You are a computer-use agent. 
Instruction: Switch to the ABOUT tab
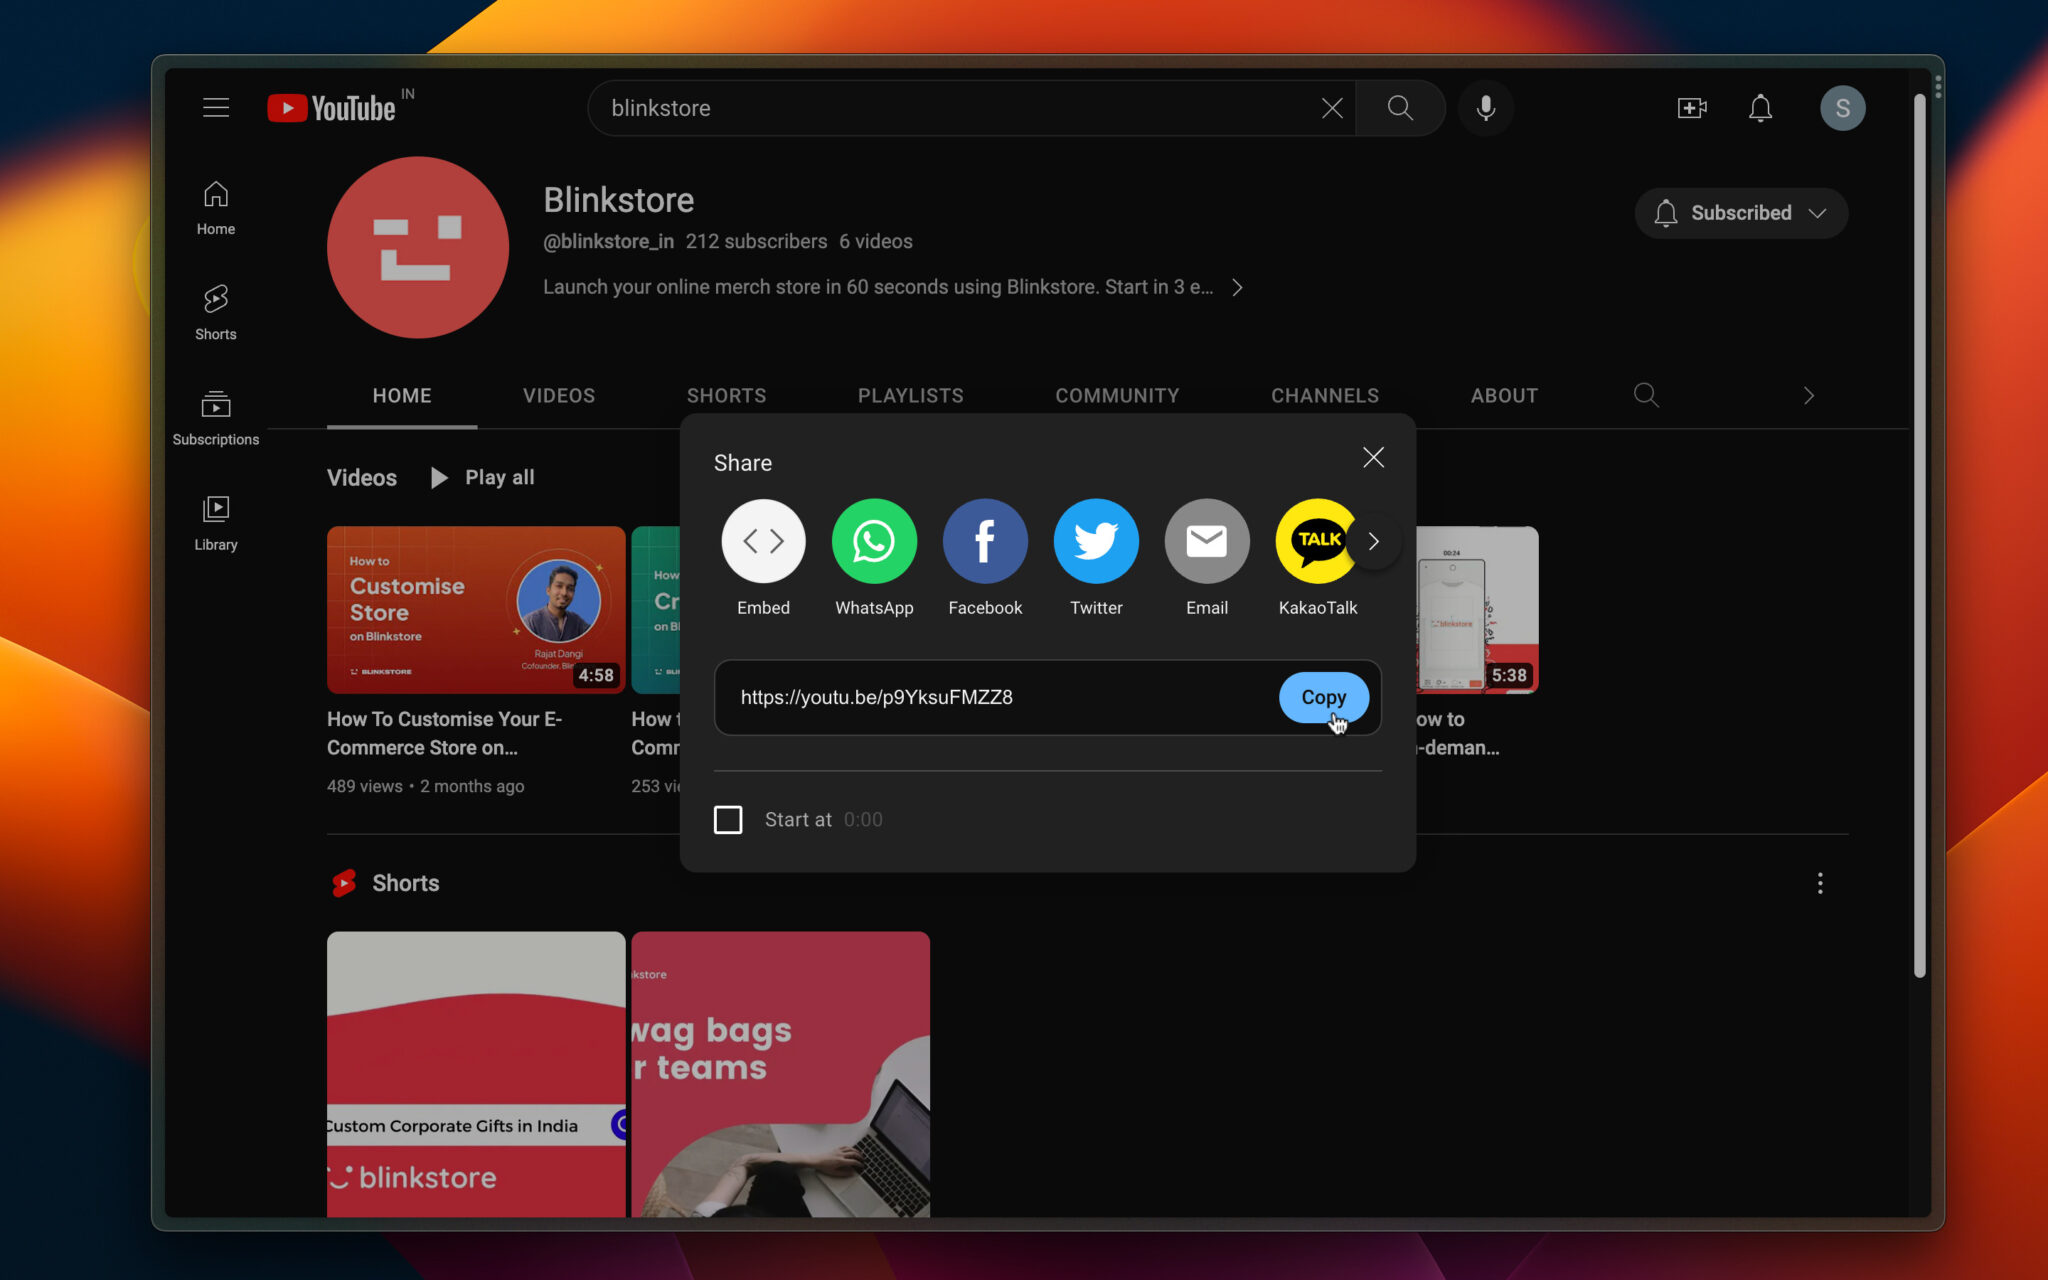[1504, 396]
